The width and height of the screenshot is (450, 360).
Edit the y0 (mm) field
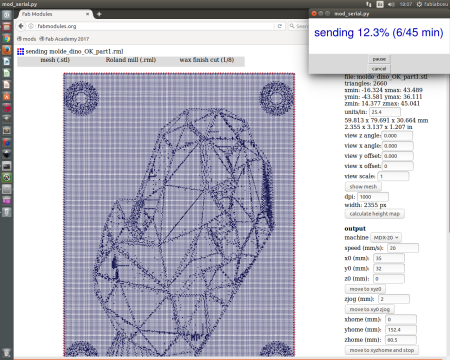tap(389, 268)
